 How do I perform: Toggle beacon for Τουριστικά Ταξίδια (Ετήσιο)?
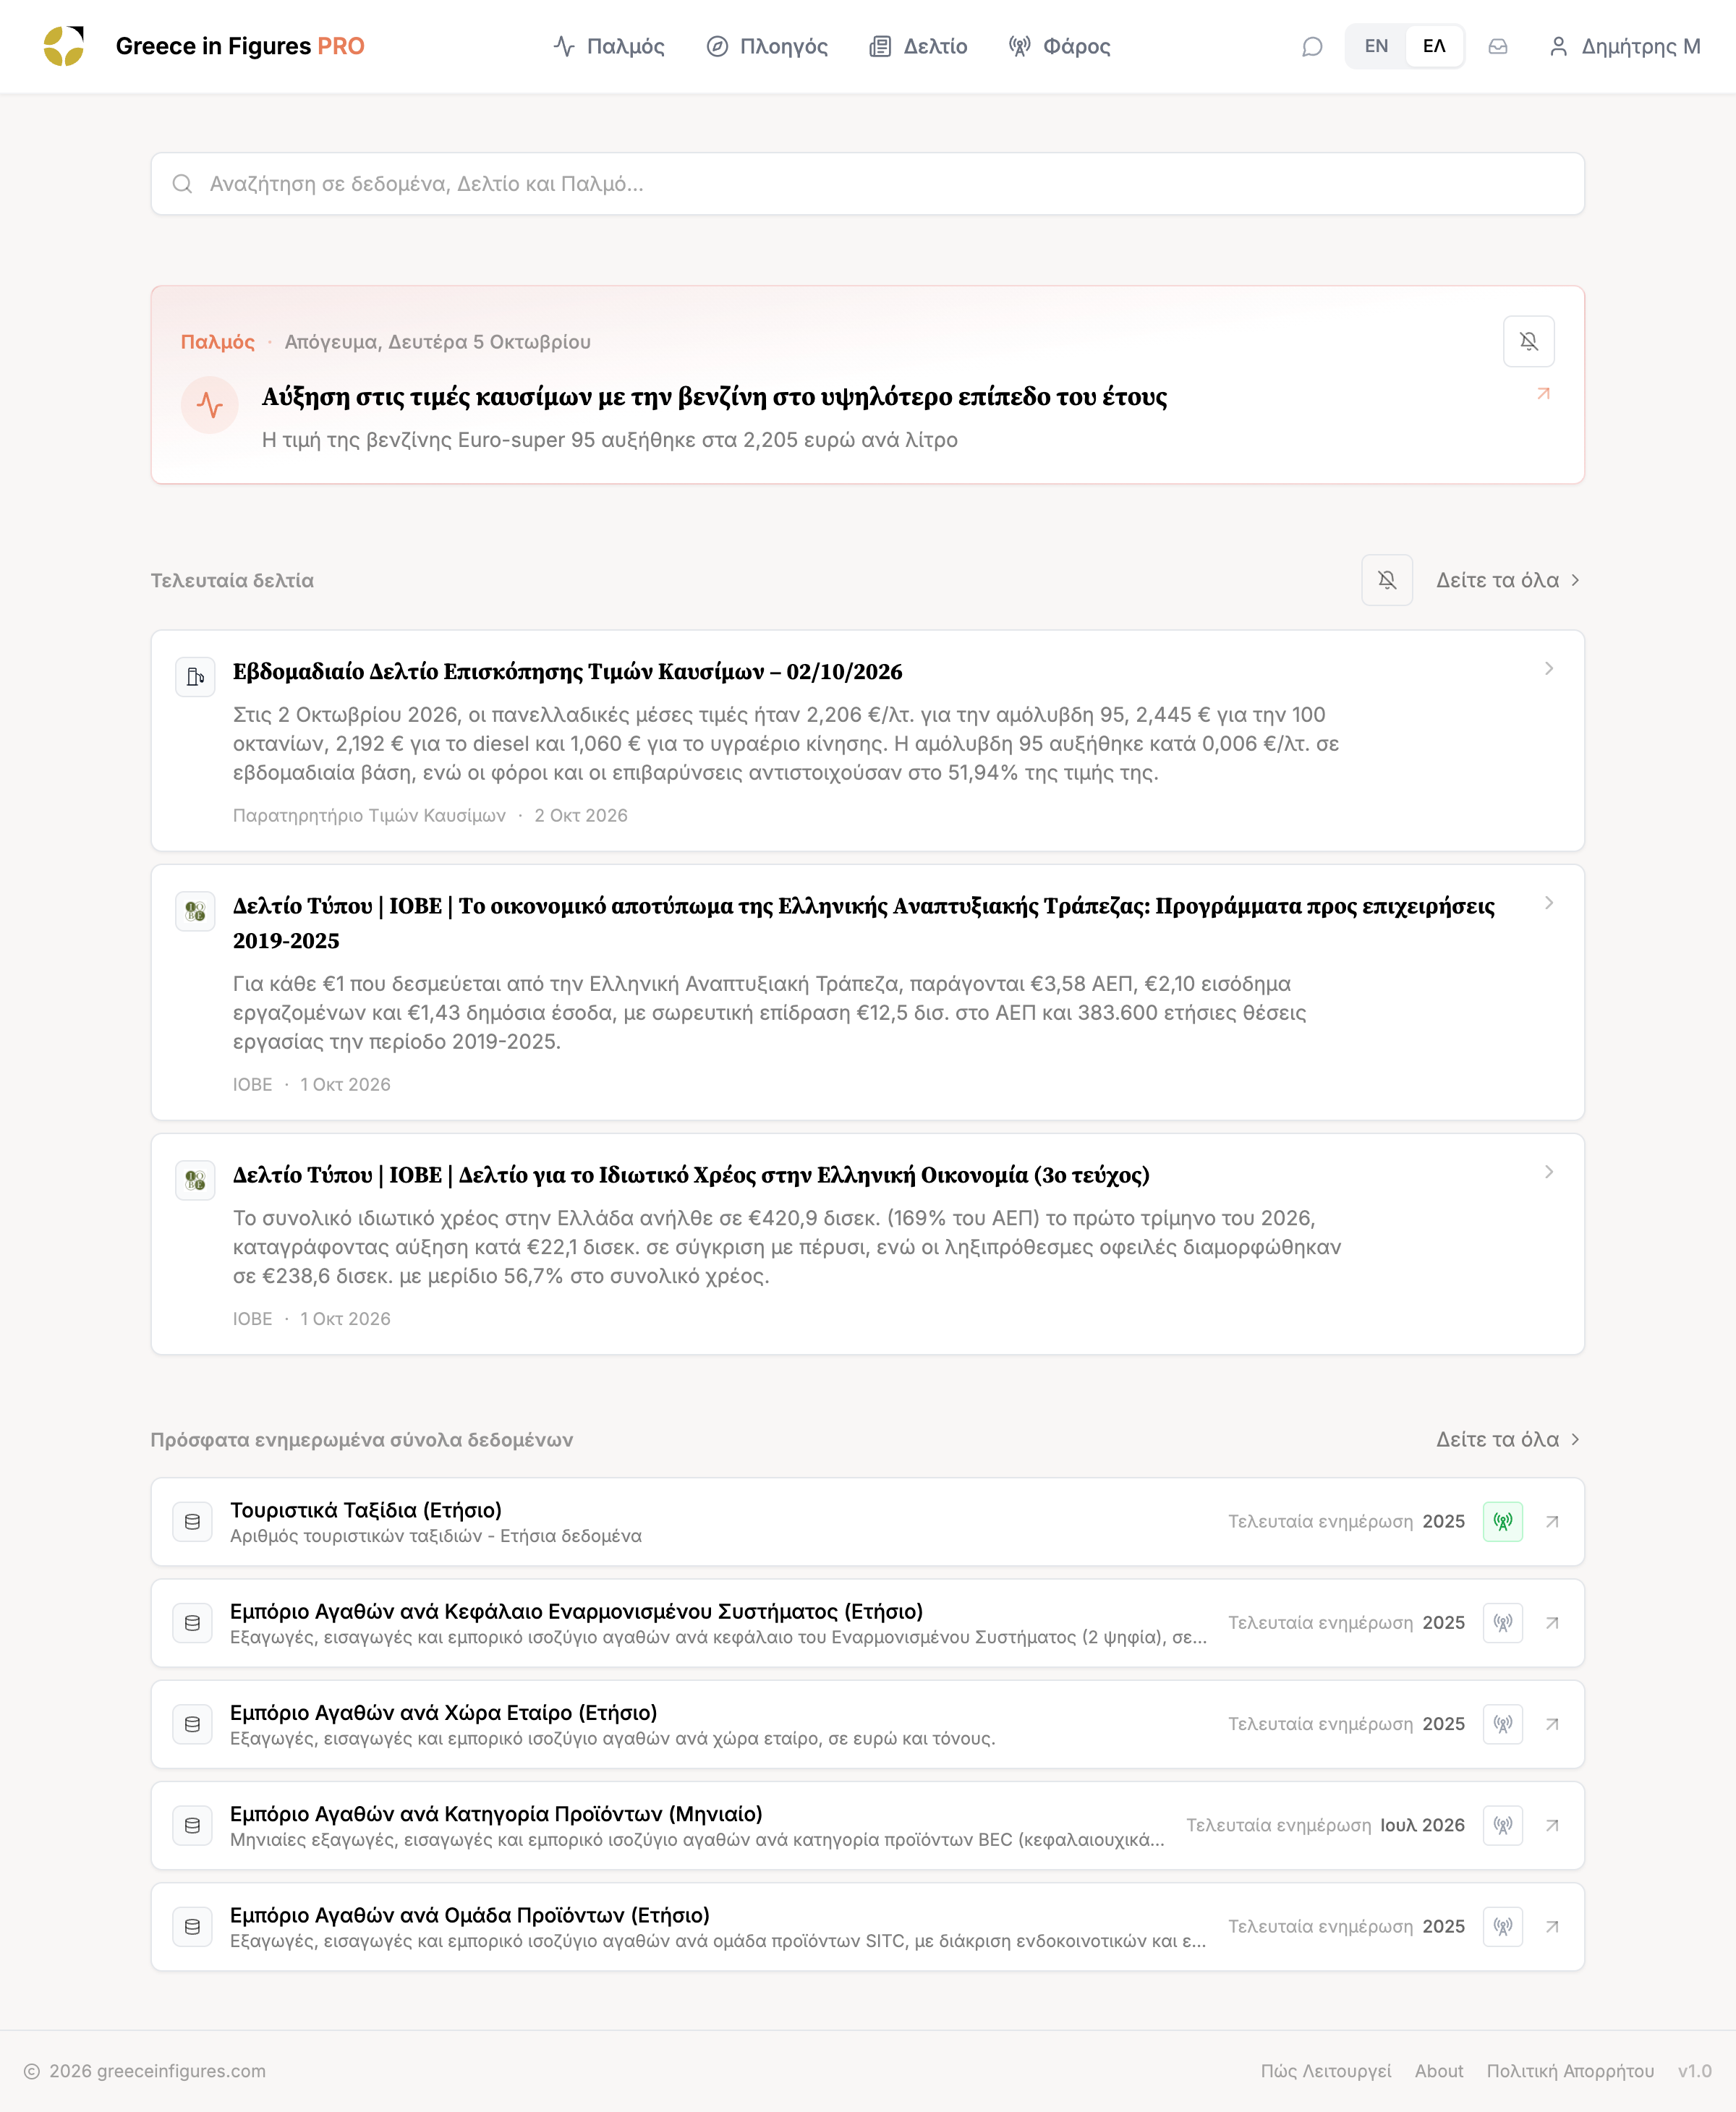coord(1502,1521)
